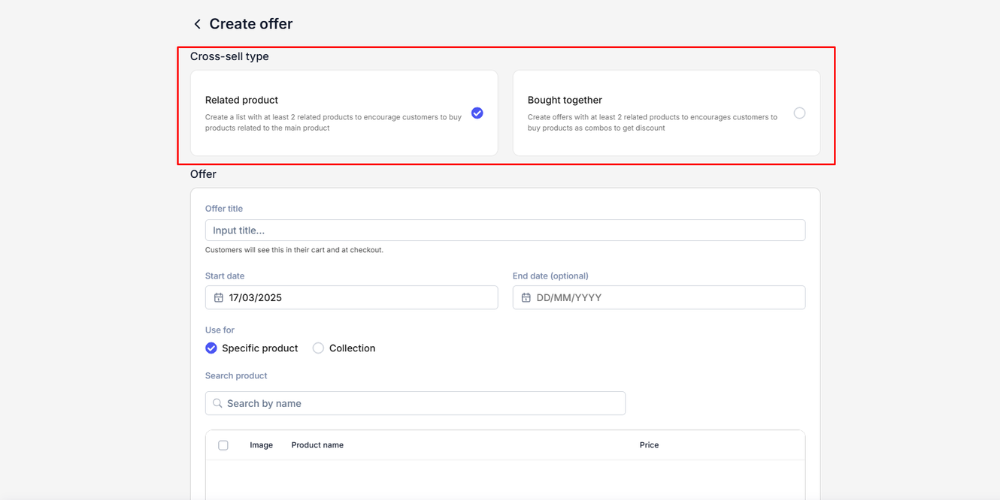
Task: Click the Related product description text
Action: (x=334, y=122)
